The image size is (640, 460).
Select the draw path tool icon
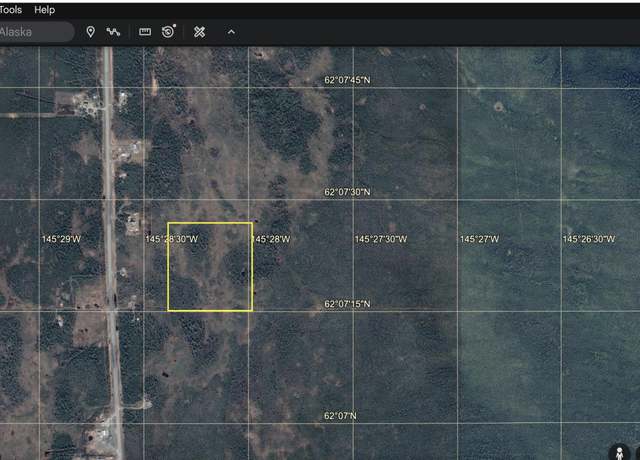point(113,32)
